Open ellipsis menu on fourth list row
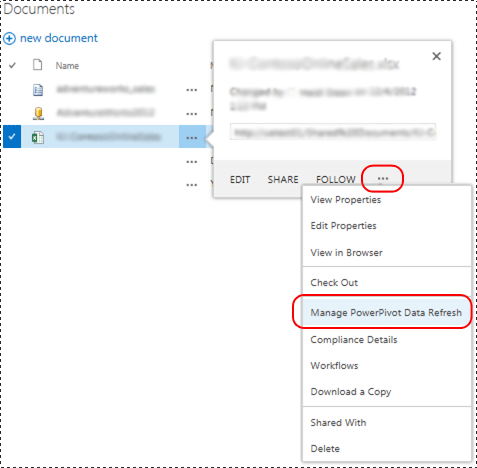The width and height of the screenshot is (477, 468). (191, 162)
